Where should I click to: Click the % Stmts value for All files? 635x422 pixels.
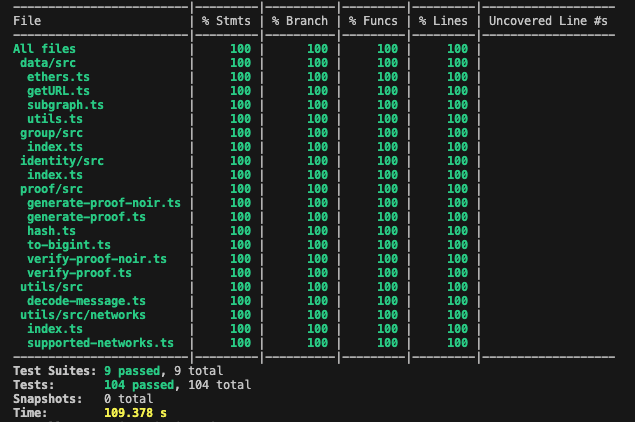241,49
